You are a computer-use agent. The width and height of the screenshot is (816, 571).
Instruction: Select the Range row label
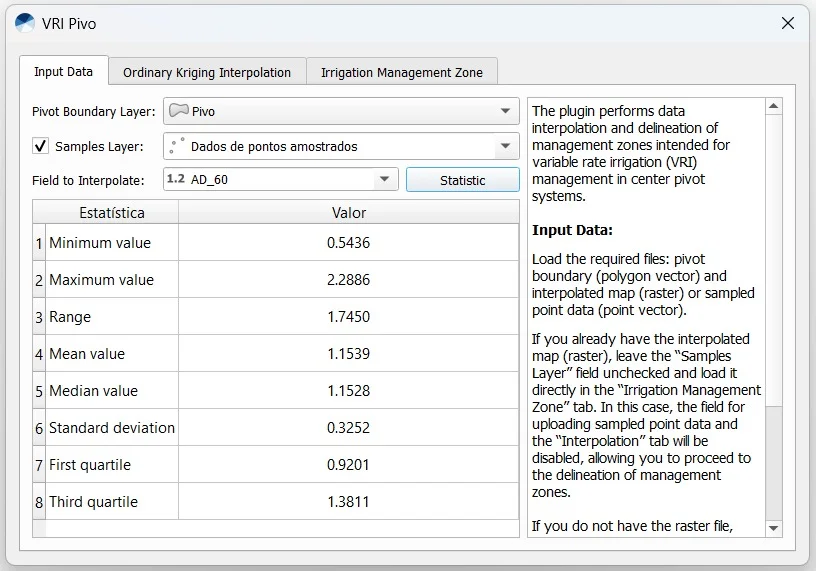pyautogui.click(x=112, y=316)
